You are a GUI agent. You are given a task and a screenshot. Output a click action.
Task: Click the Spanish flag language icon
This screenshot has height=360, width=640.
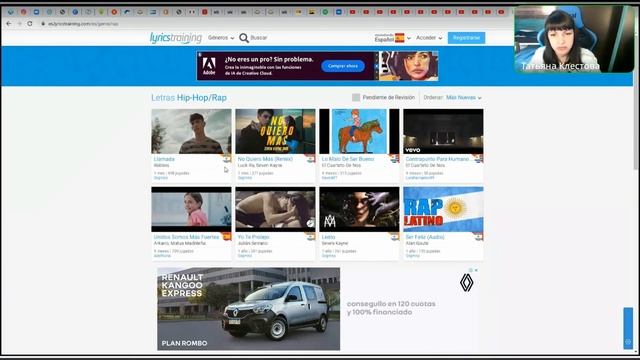[x=400, y=38]
